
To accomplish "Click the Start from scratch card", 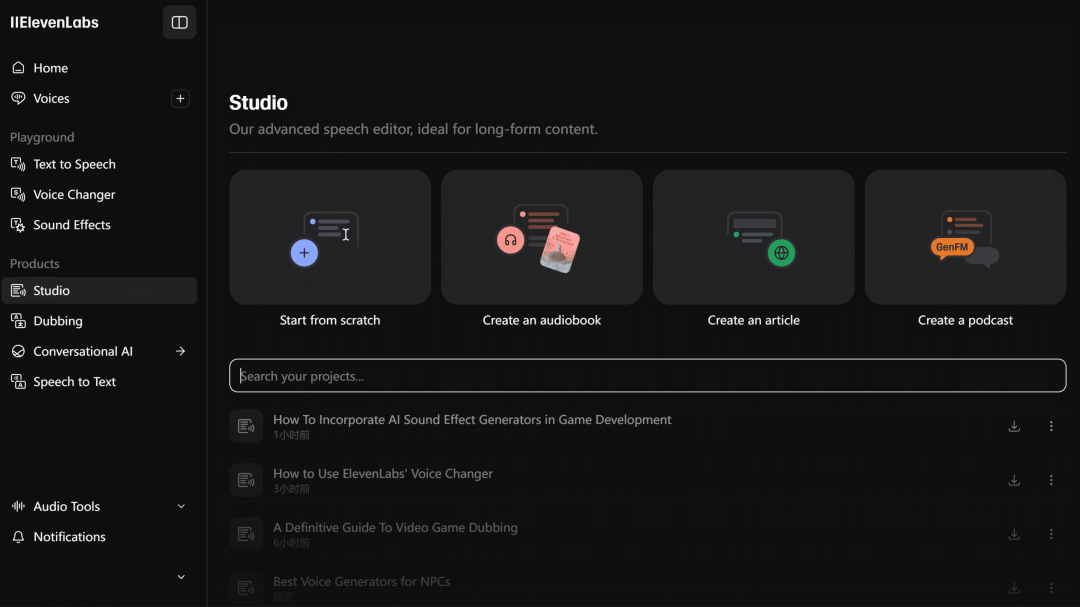I will point(330,237).
